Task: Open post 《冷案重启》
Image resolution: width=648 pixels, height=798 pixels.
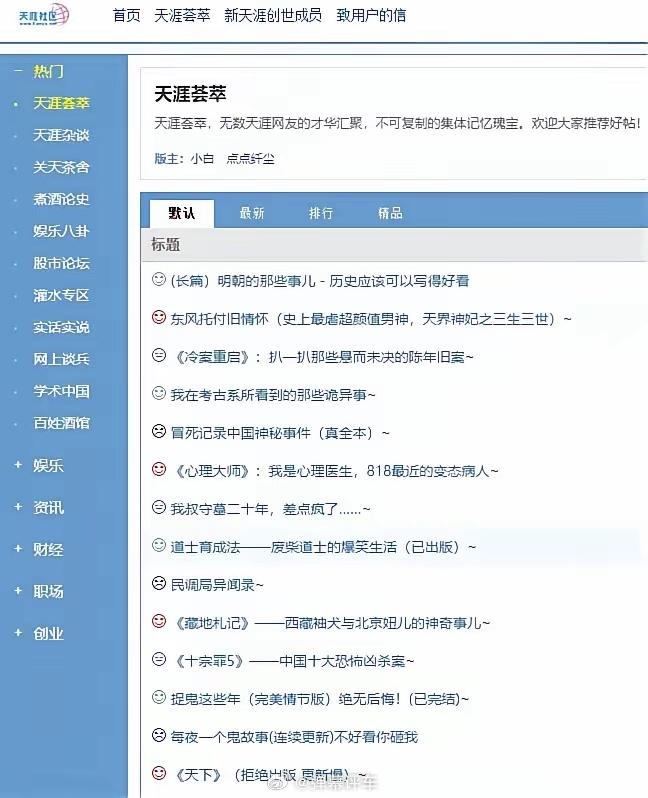Action: pos(323,357)
